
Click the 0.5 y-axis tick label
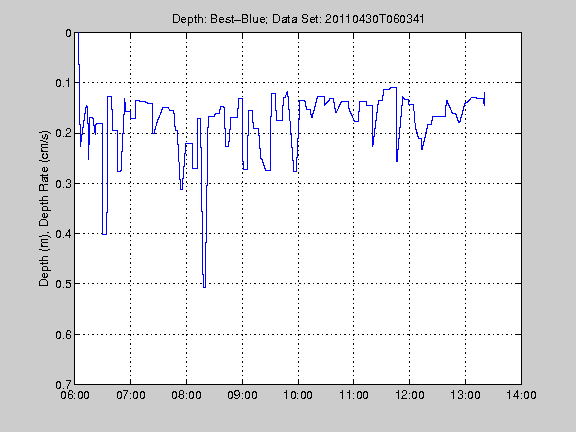pyautogui.click(x=63, y=284)
